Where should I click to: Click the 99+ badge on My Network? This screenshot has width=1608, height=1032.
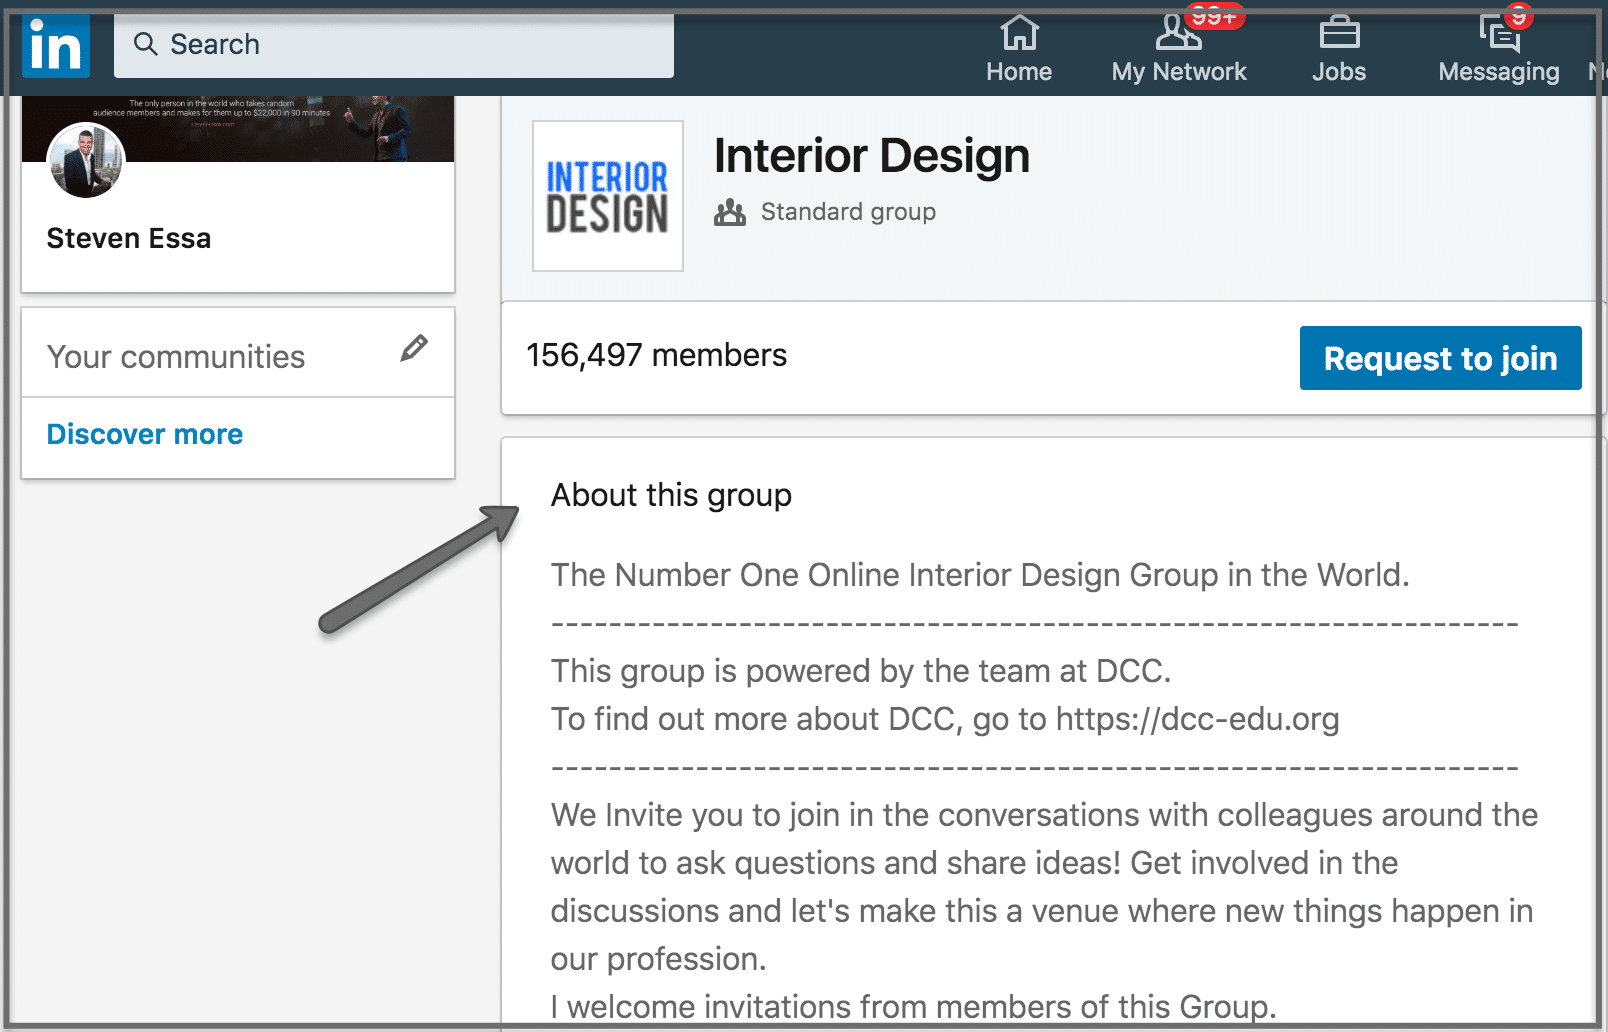coord(1214,16)
